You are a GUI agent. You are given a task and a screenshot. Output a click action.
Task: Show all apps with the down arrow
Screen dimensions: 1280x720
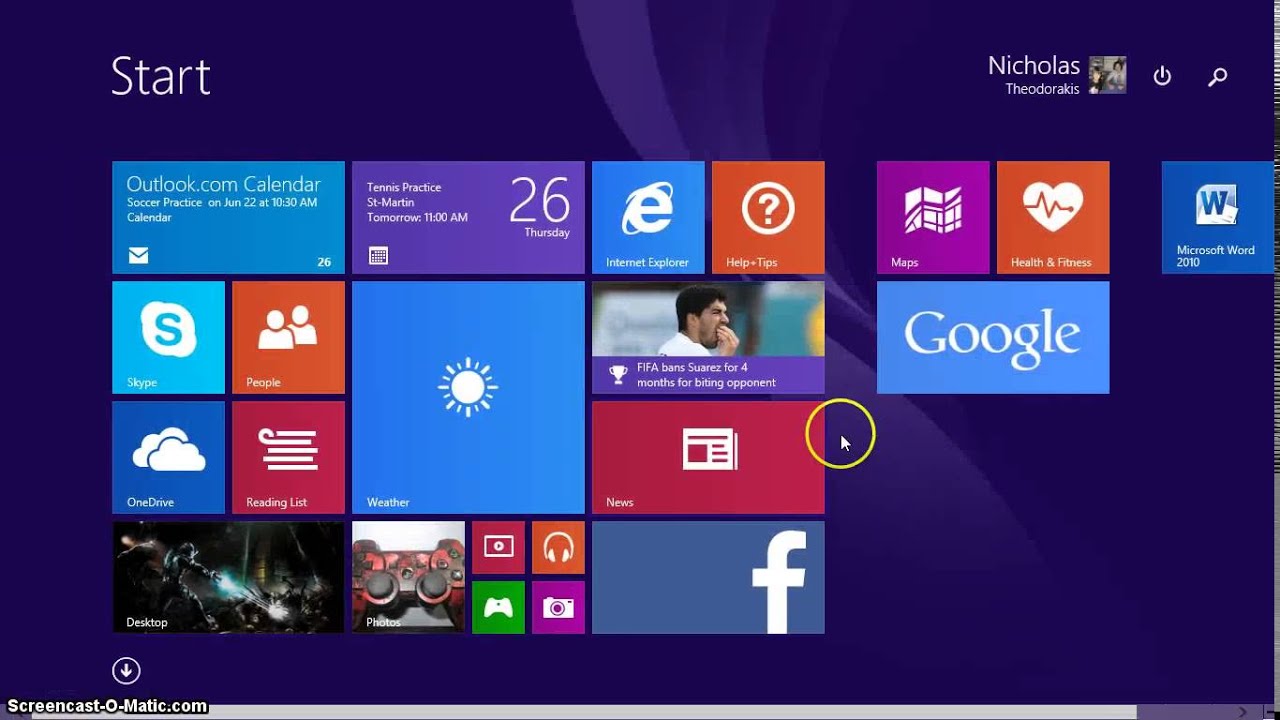(126, 670)
